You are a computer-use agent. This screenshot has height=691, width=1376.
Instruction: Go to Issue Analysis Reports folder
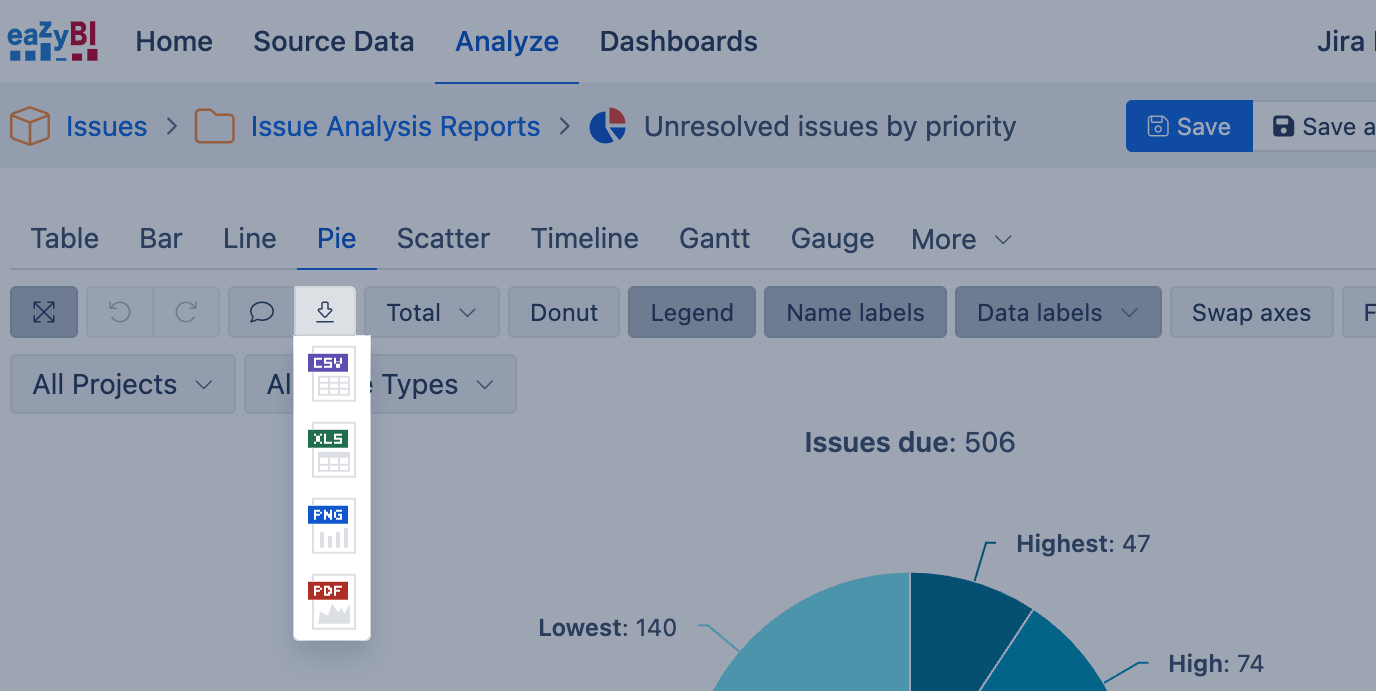[x=395, y=127]
